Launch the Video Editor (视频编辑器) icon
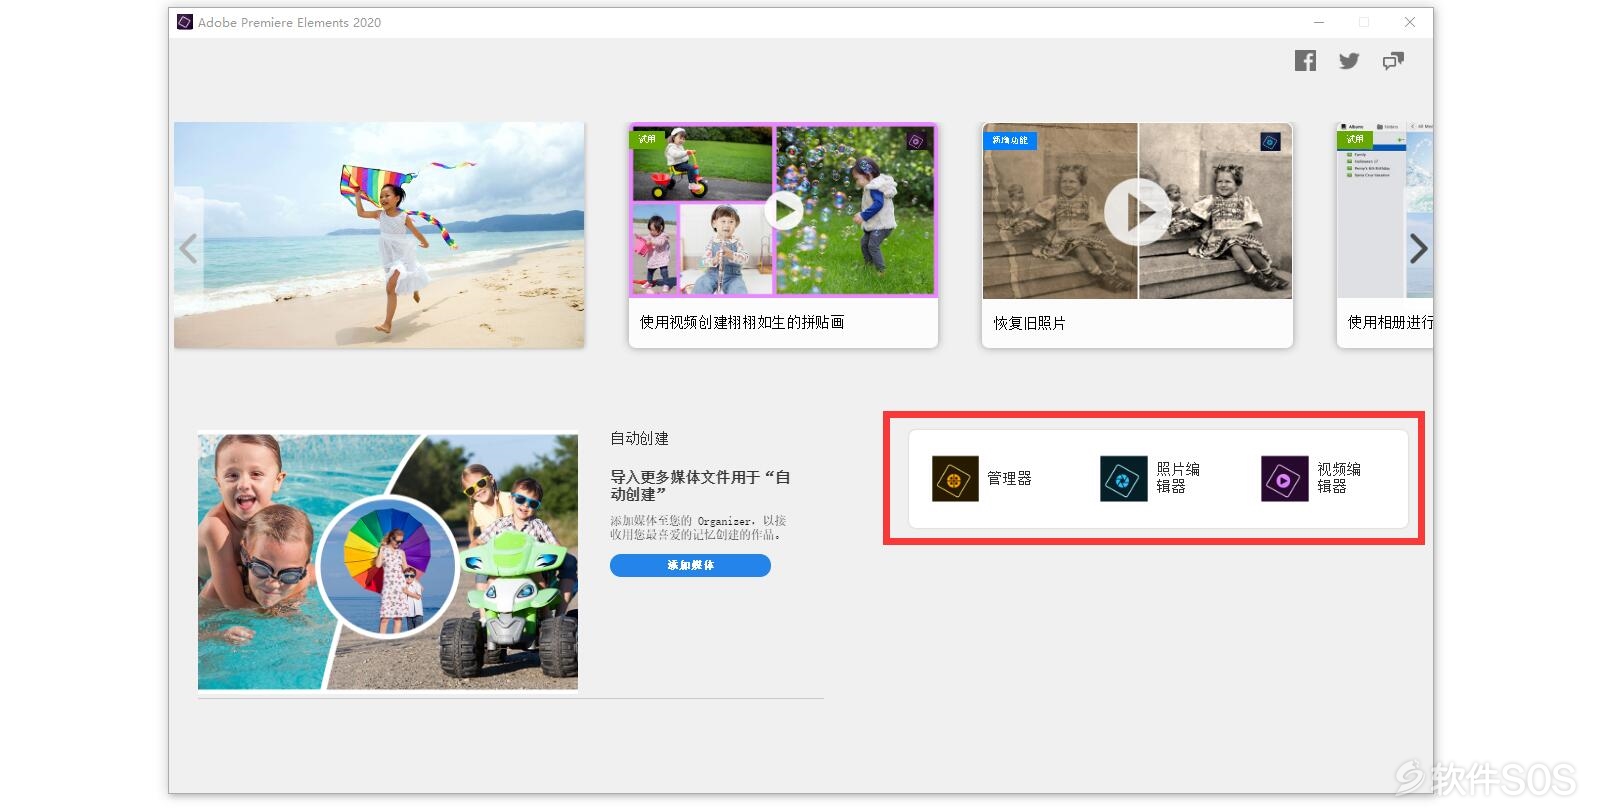Screen dimensions: 1597x810 click(1284, 479)
